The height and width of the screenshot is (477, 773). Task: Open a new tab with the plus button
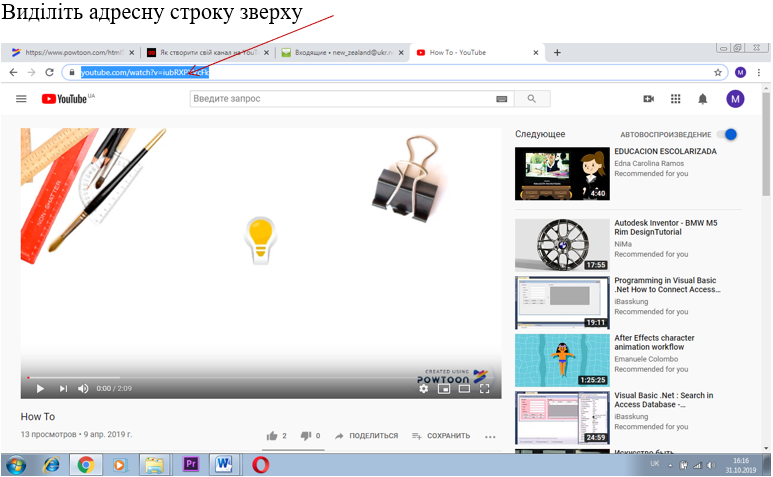[557, 52]
